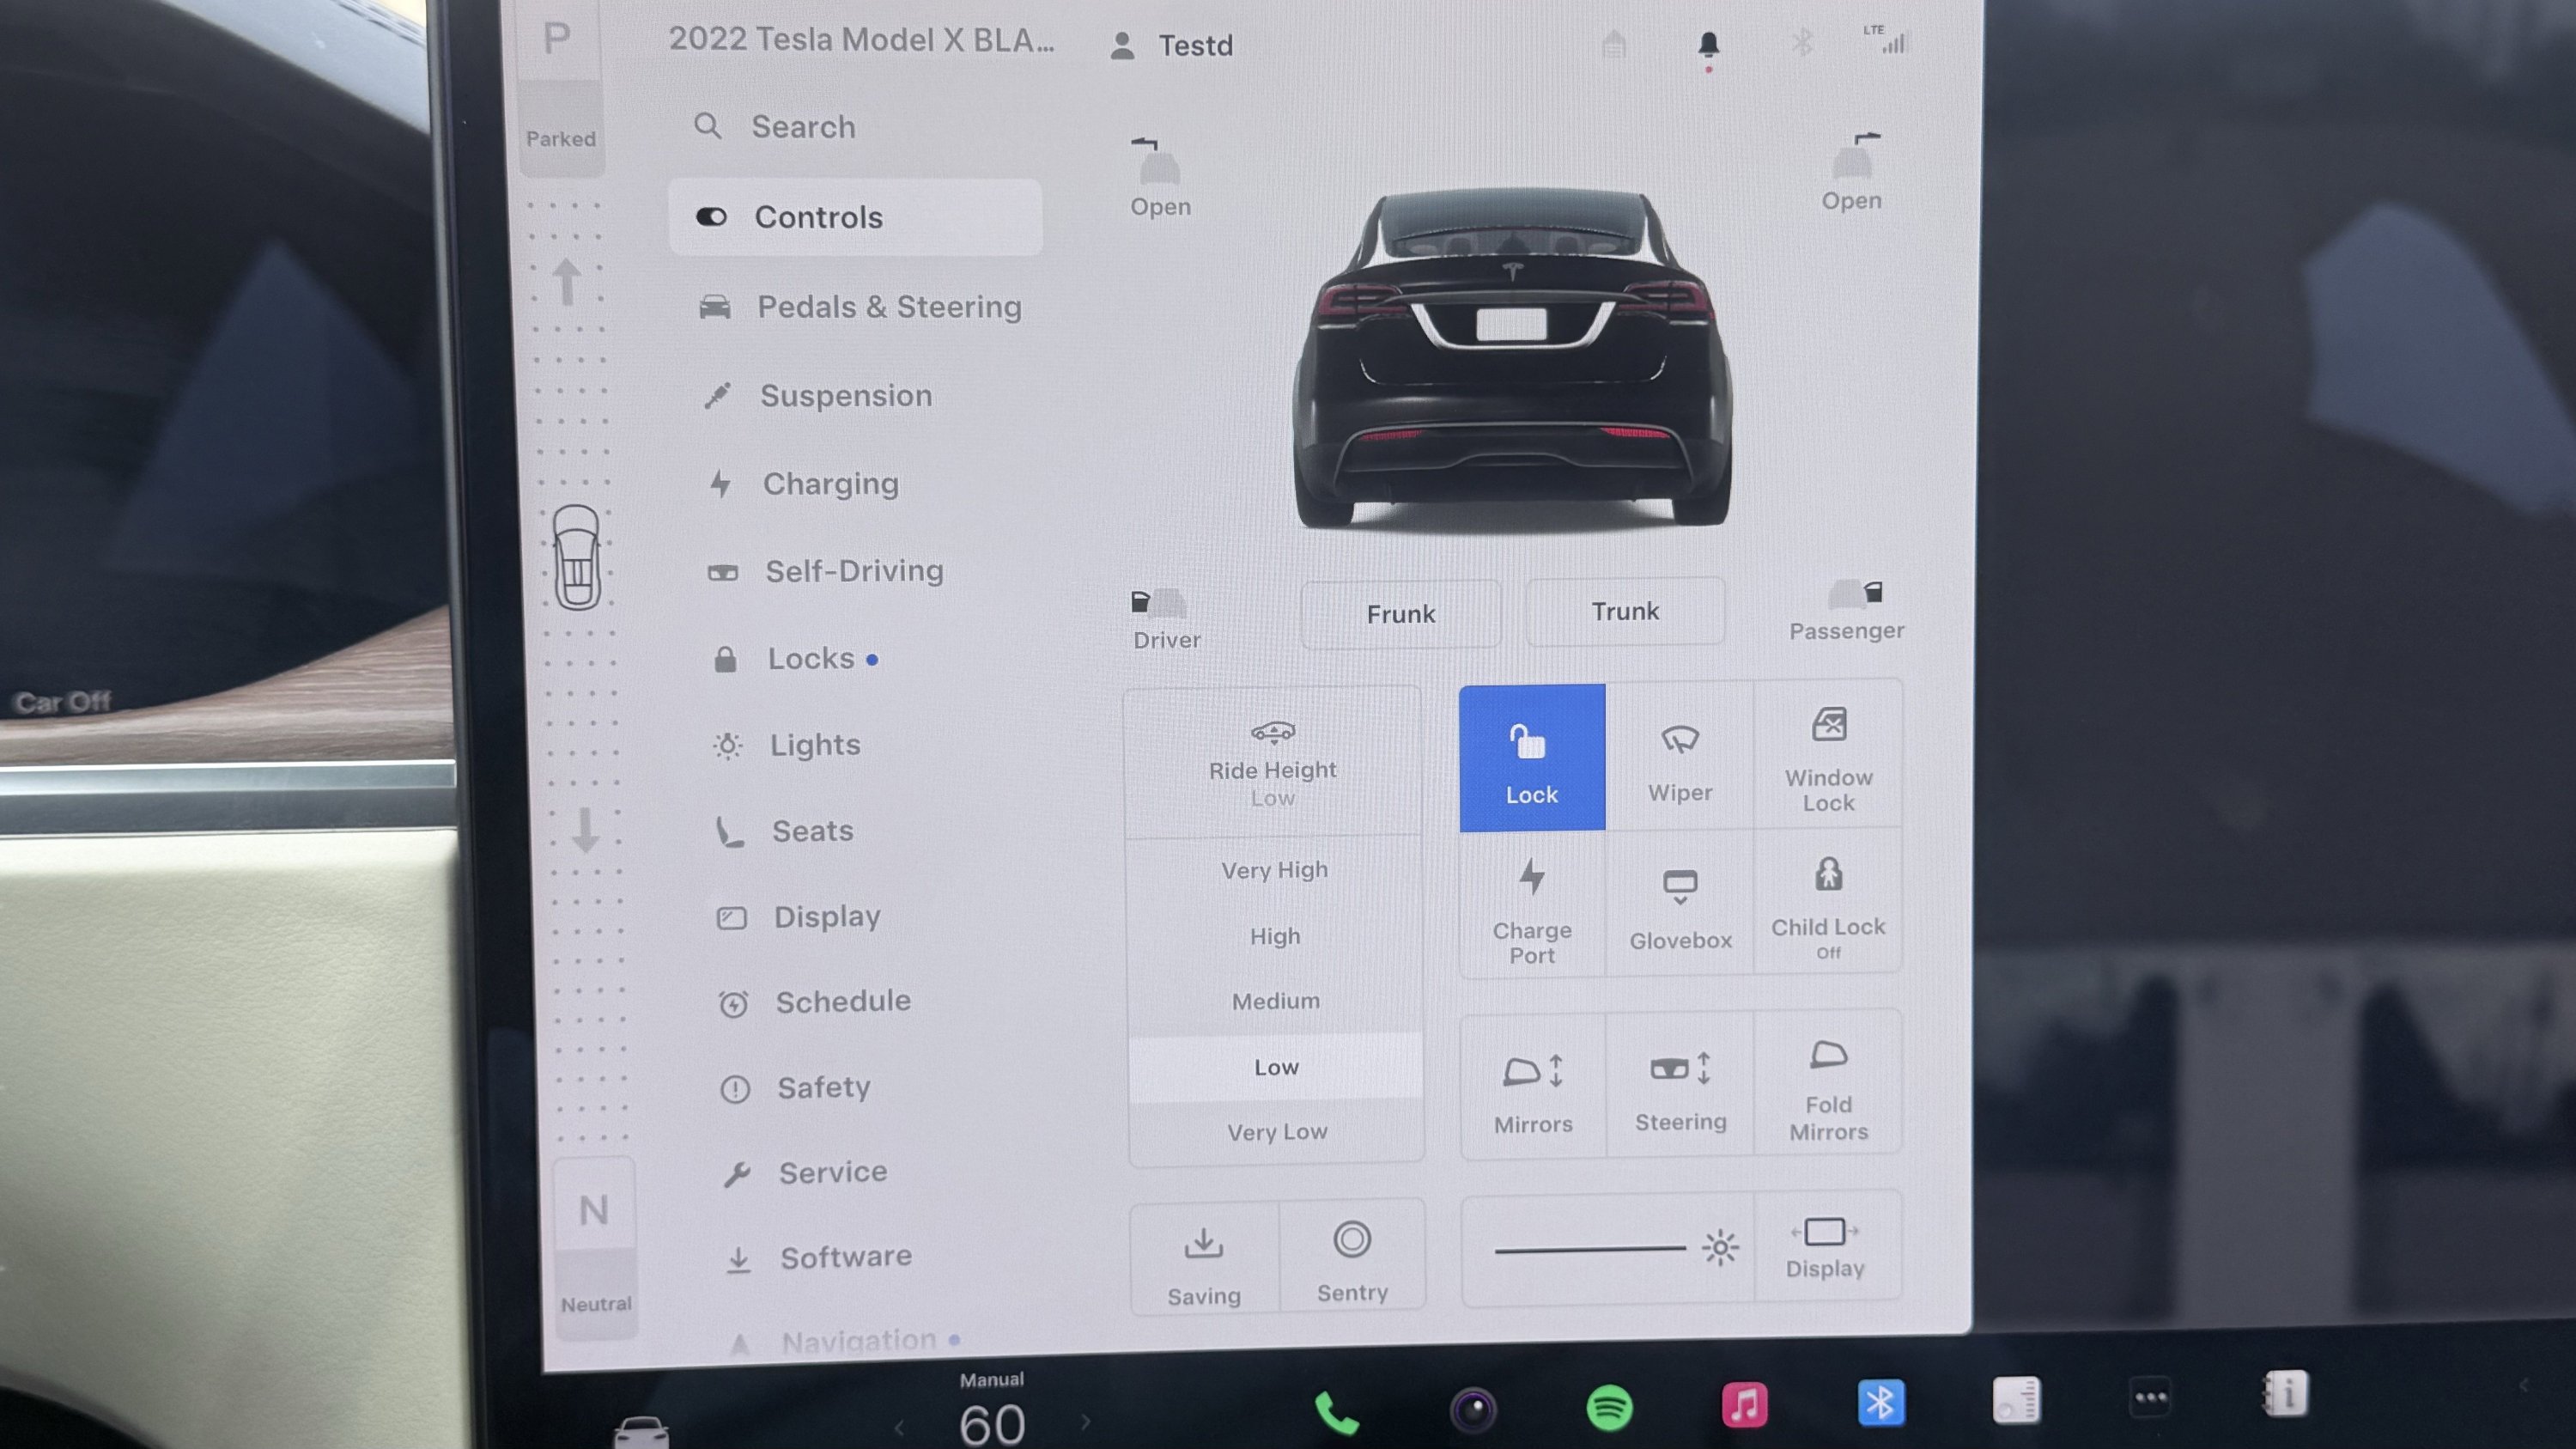This screenshot has width=2576, height=1449.
Task: Tap the Saving dashcam button
Action: pos(1204,1258)
